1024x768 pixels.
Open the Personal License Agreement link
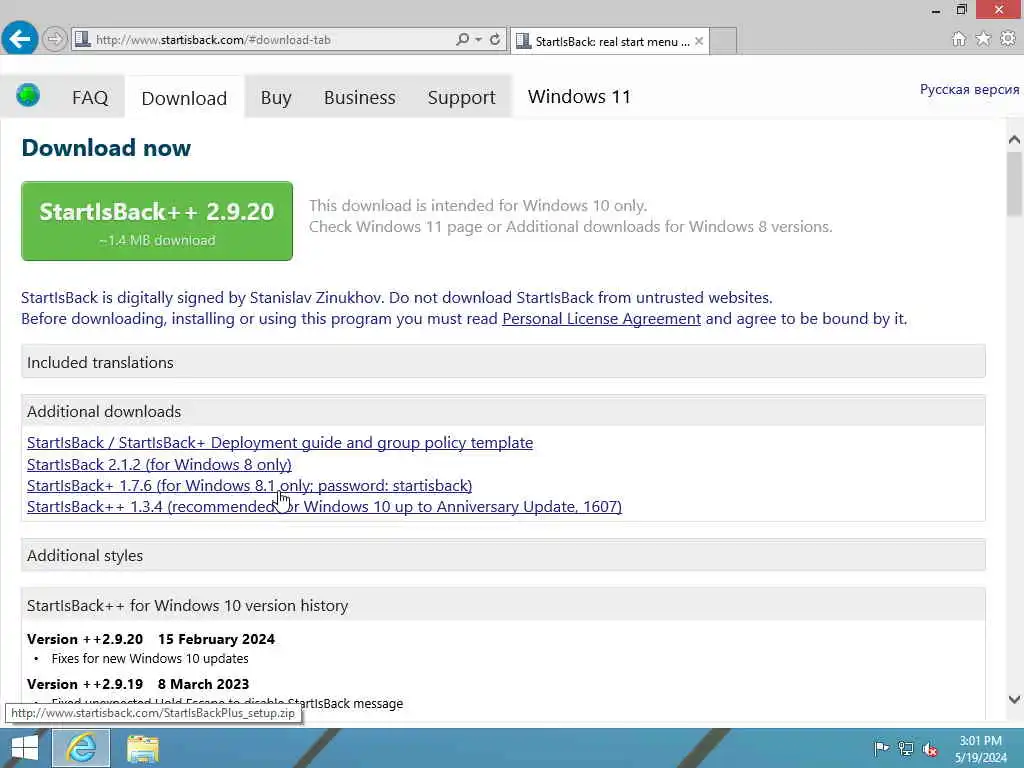[601, 319]
